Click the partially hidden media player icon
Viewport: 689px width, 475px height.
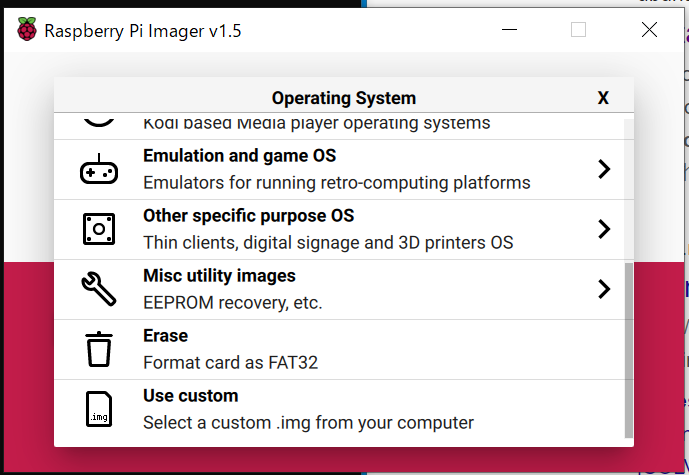99,122
